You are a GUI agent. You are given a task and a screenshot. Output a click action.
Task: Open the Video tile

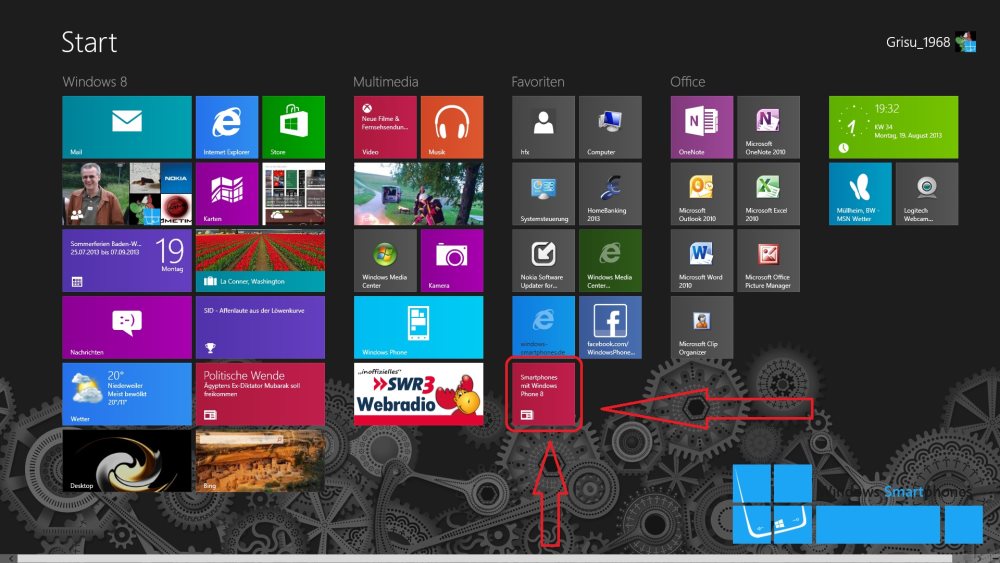point(385,128)
